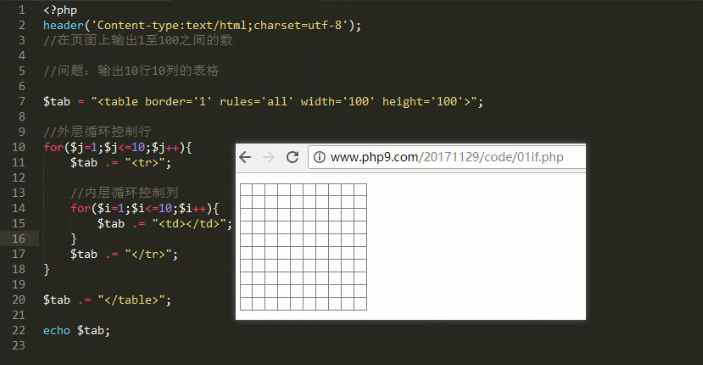
Task: Click the echo $tab statement
Action: pos(77,330)
